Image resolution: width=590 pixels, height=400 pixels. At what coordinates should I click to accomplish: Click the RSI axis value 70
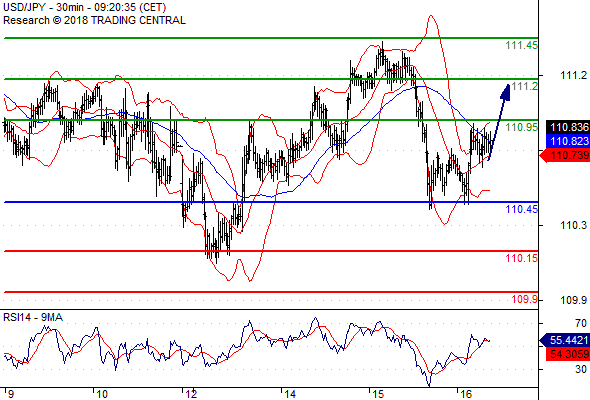point(581,323)
